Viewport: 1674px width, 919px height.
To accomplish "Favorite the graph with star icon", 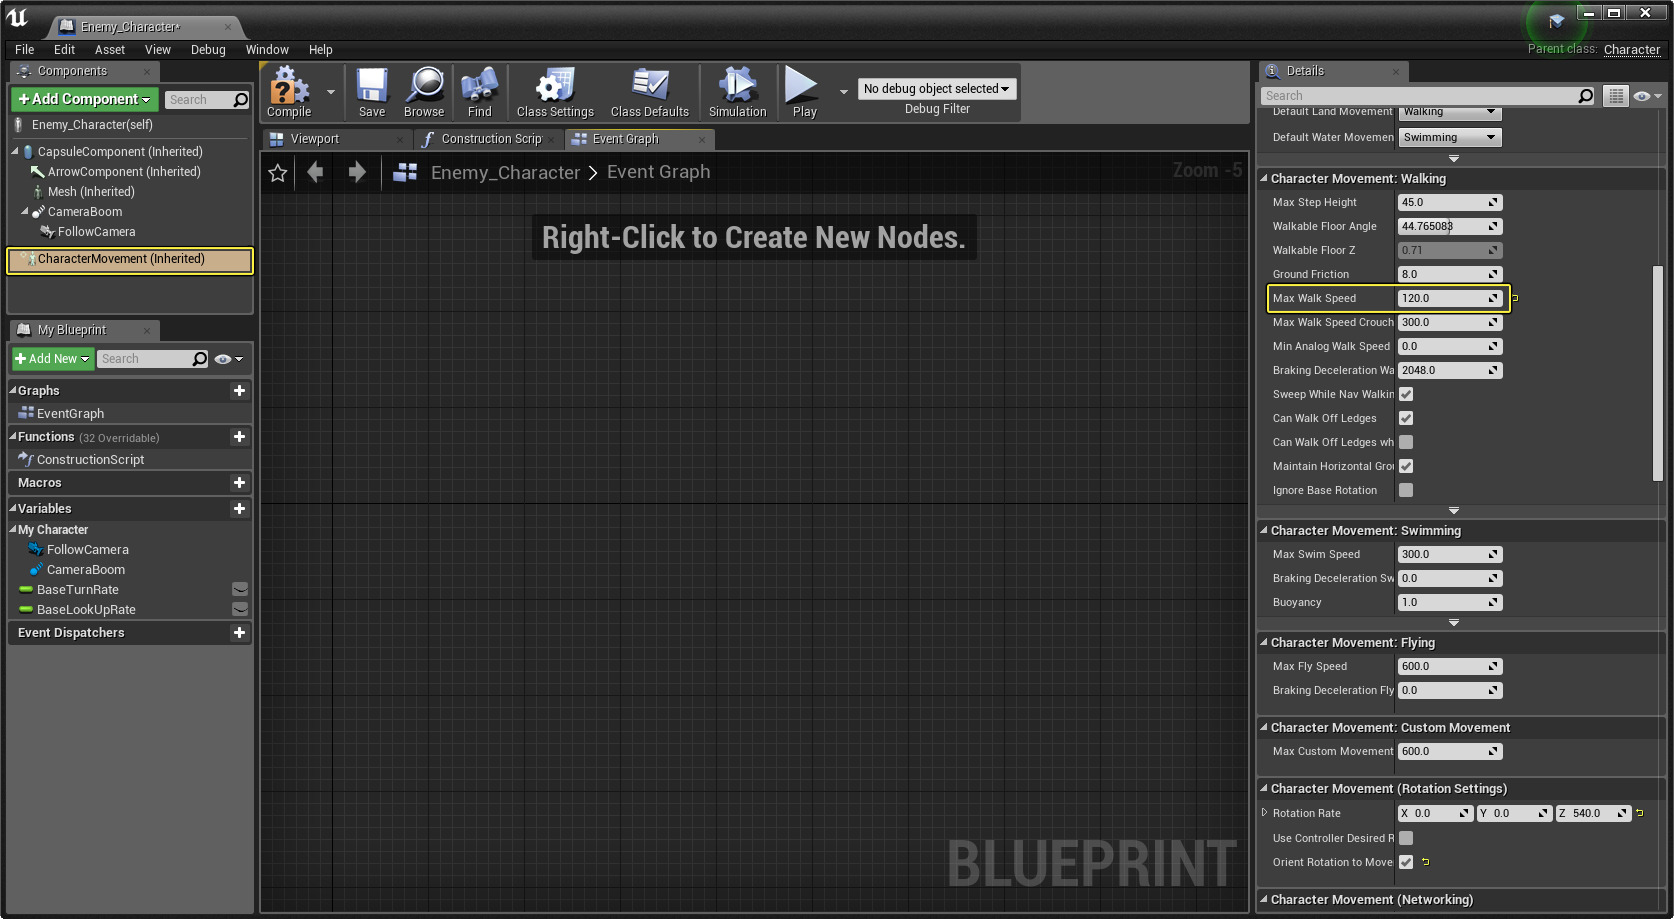I will pos(278,173).
